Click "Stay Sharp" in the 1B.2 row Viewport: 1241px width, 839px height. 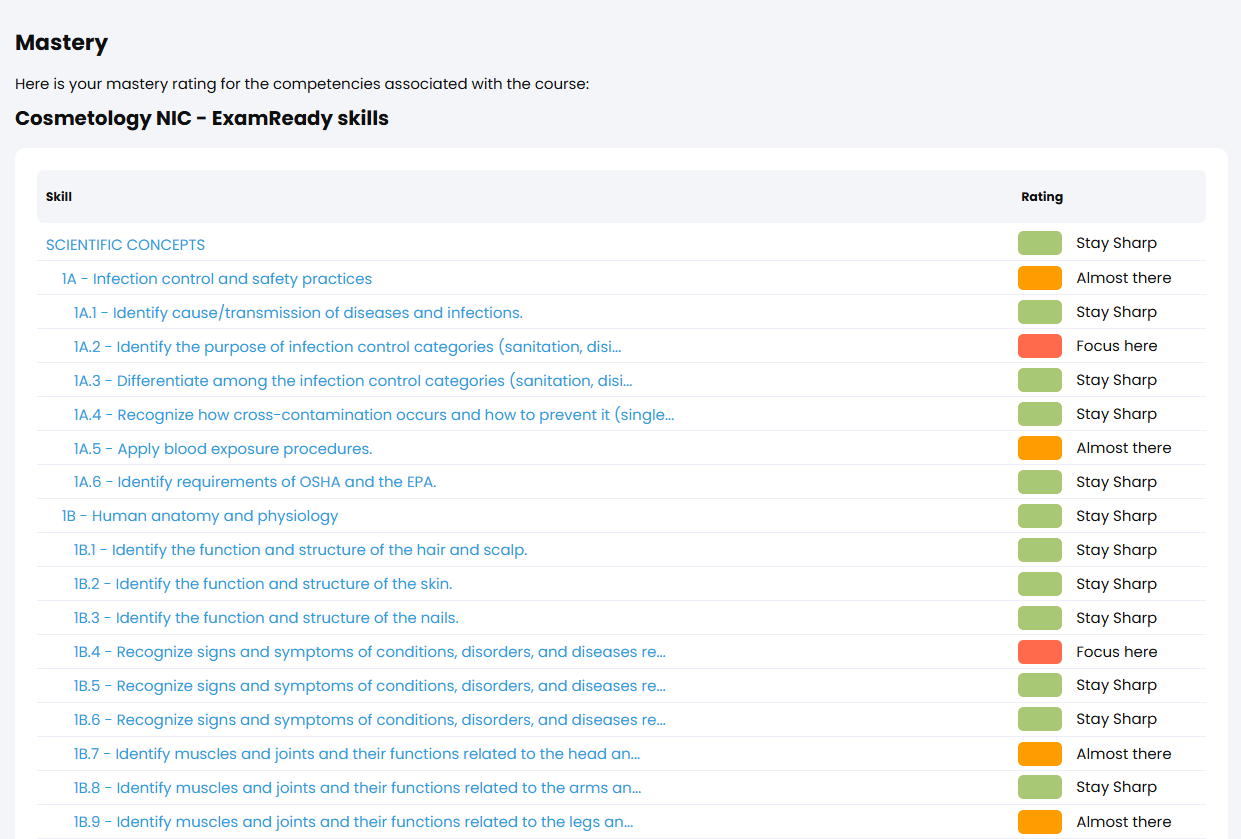(x=1116, y=584)
